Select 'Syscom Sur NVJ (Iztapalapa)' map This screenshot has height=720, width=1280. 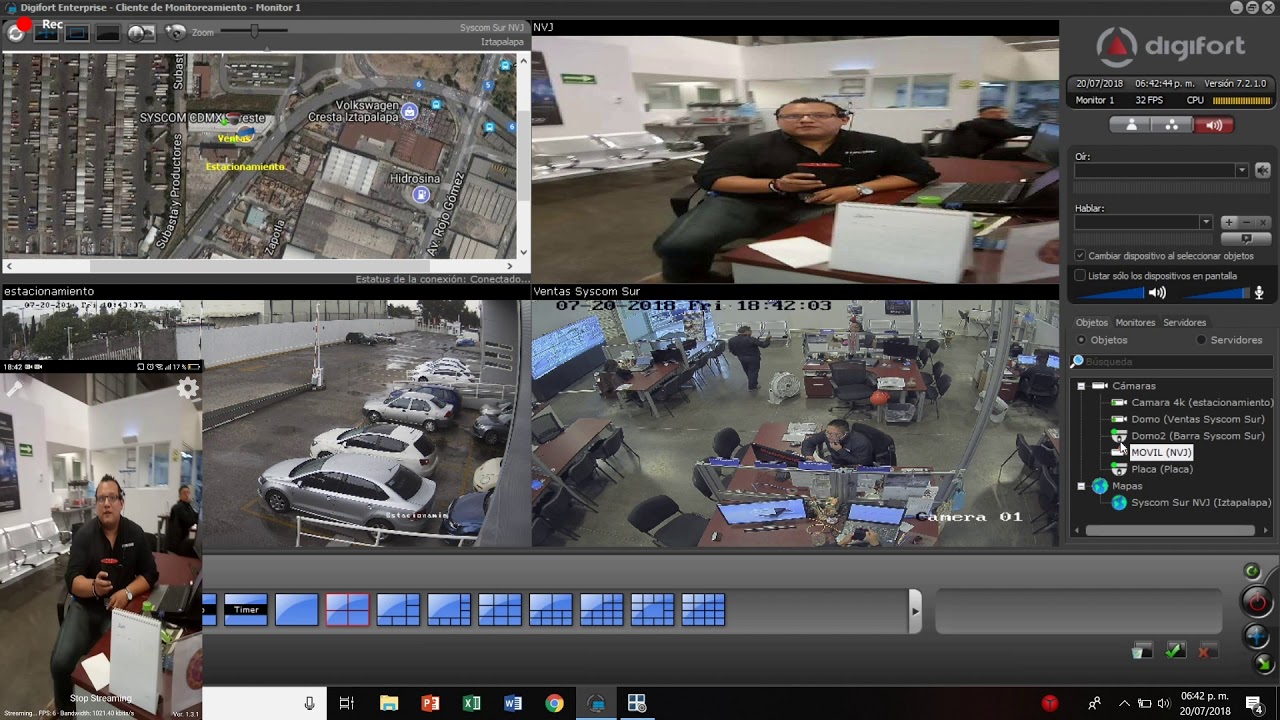click(x=1201, y=503)
